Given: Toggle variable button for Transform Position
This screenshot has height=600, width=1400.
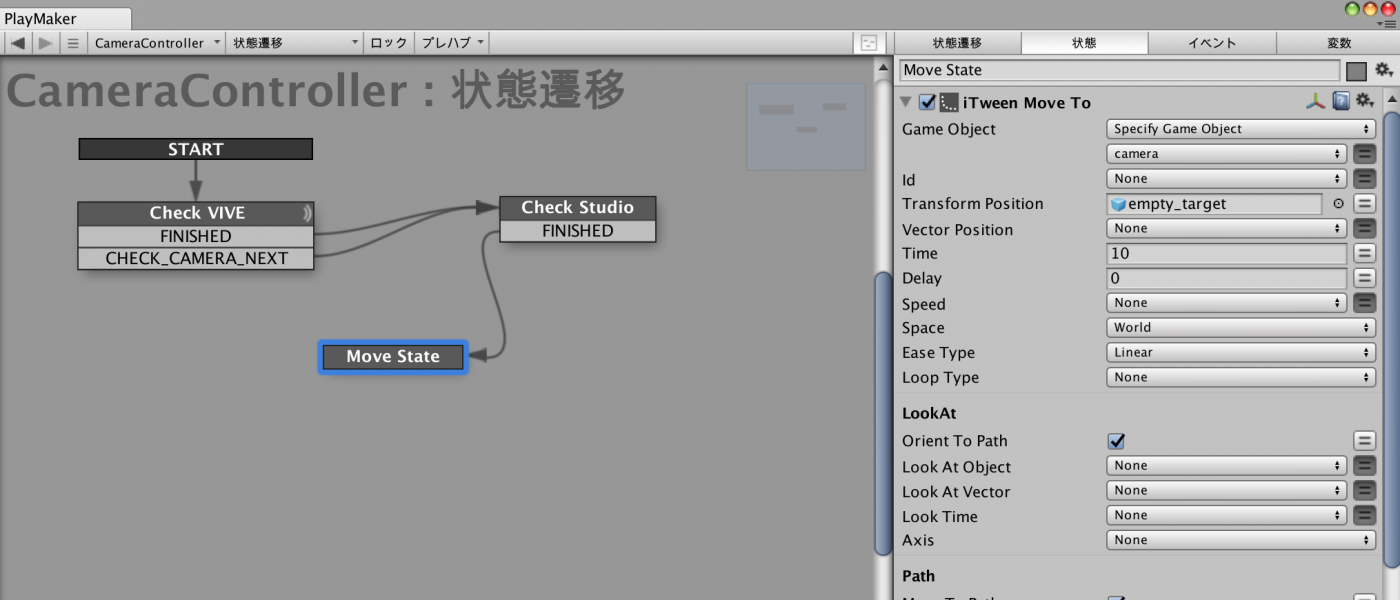Looking at the screenshot, I should pos(1364,204).
